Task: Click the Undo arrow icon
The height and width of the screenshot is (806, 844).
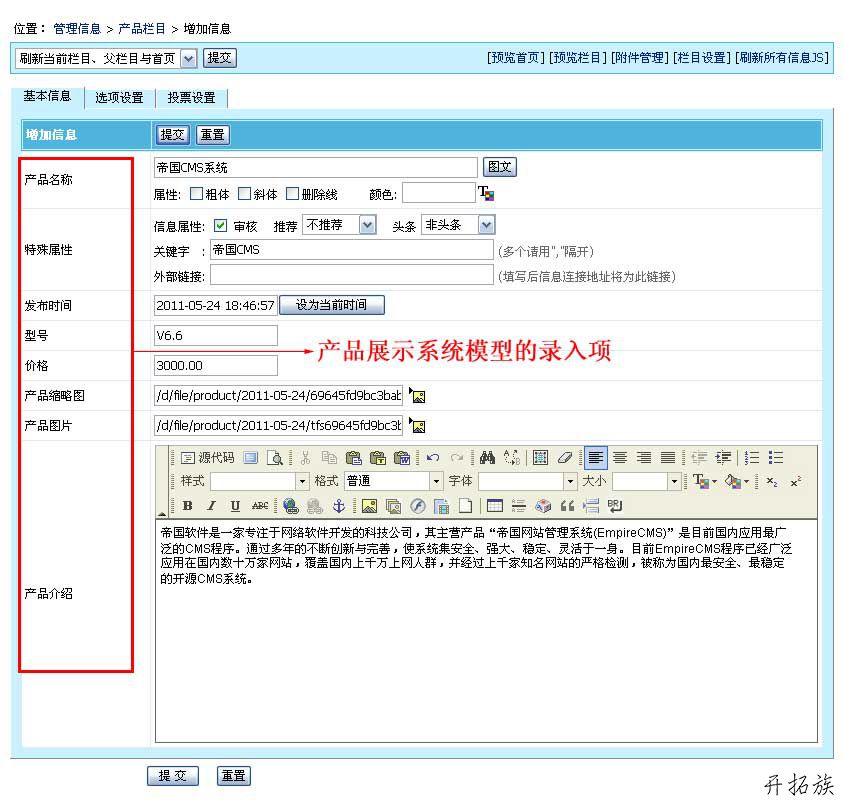Action: 433,458
